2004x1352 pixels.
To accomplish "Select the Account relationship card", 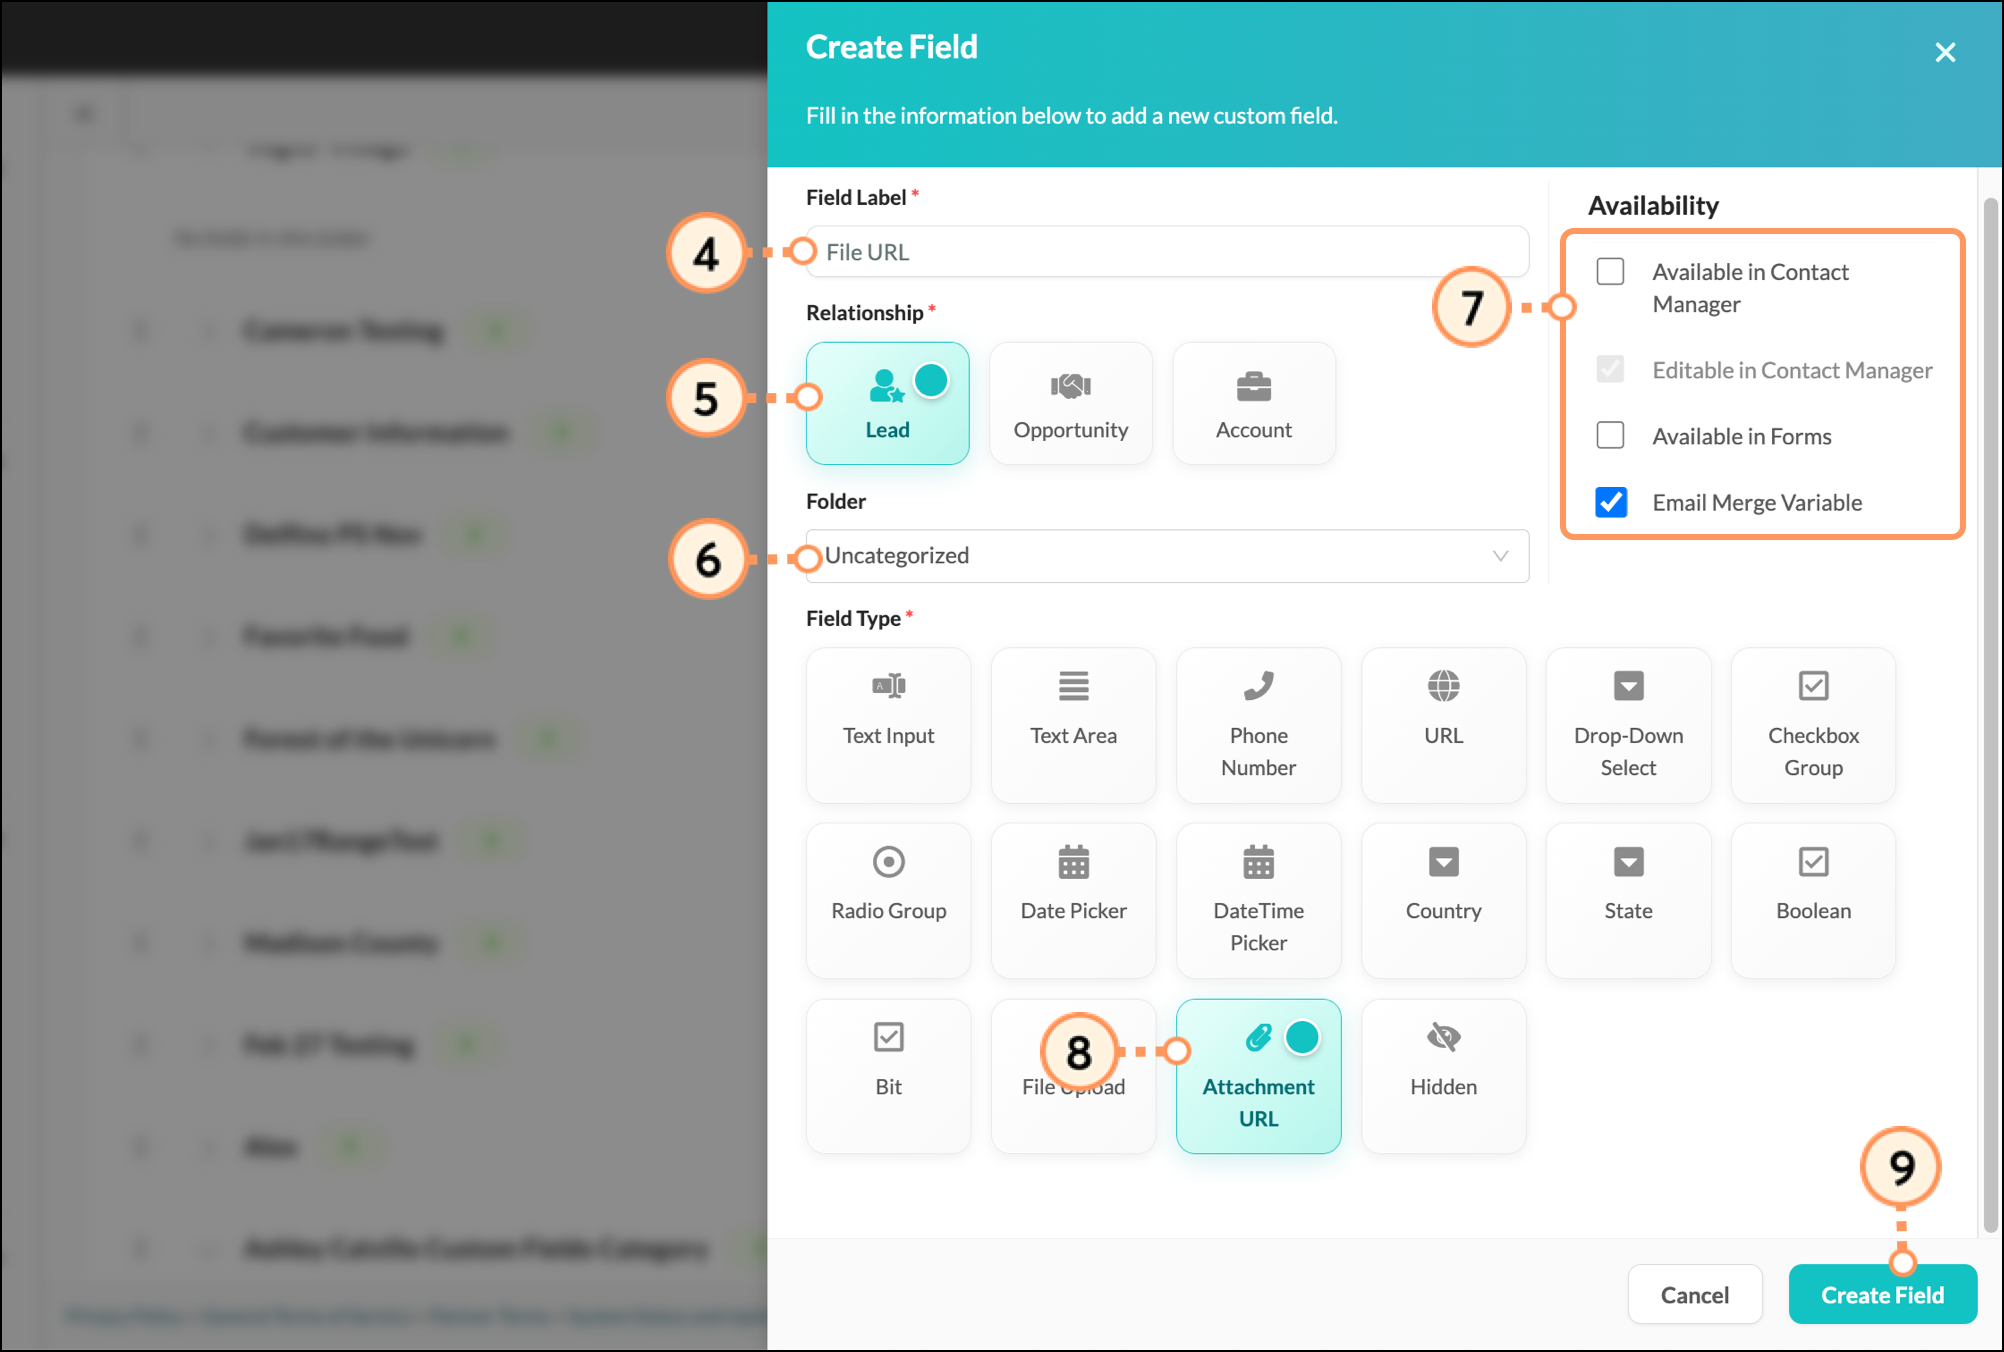I will pyautogui.click(x=1253, y=403).
